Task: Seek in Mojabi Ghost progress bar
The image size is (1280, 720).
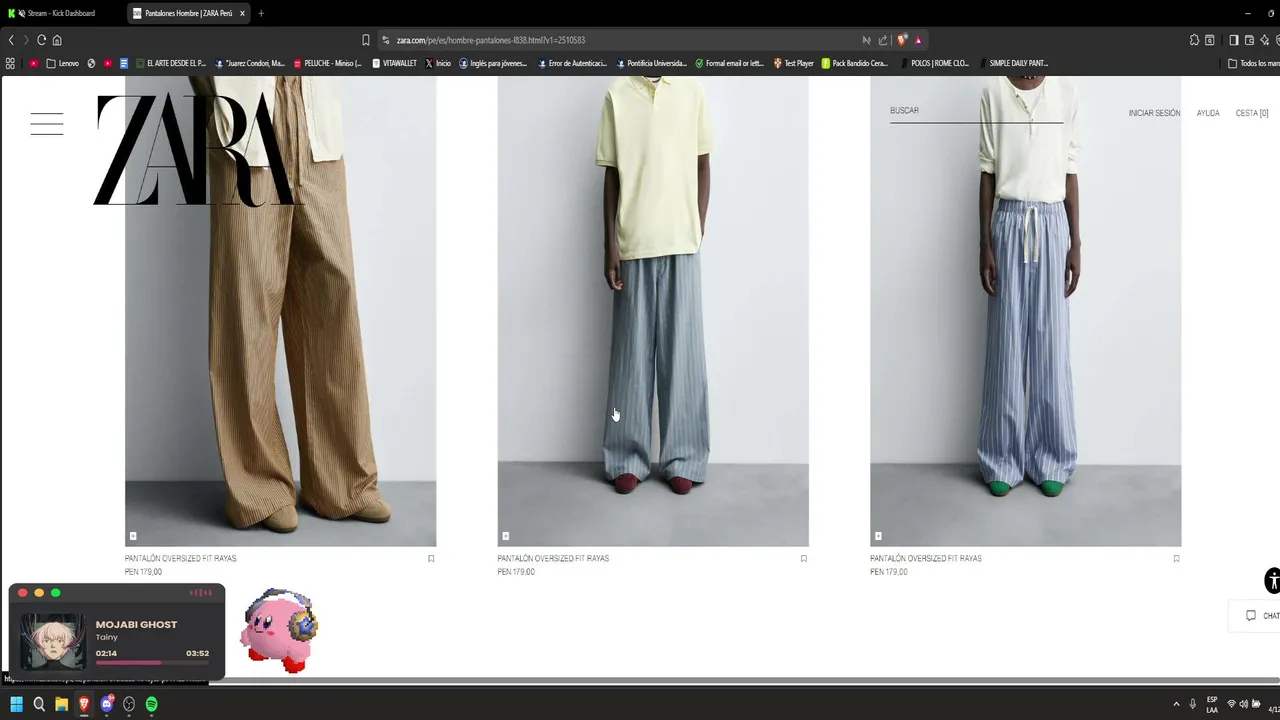Action: tap(152, 662)
